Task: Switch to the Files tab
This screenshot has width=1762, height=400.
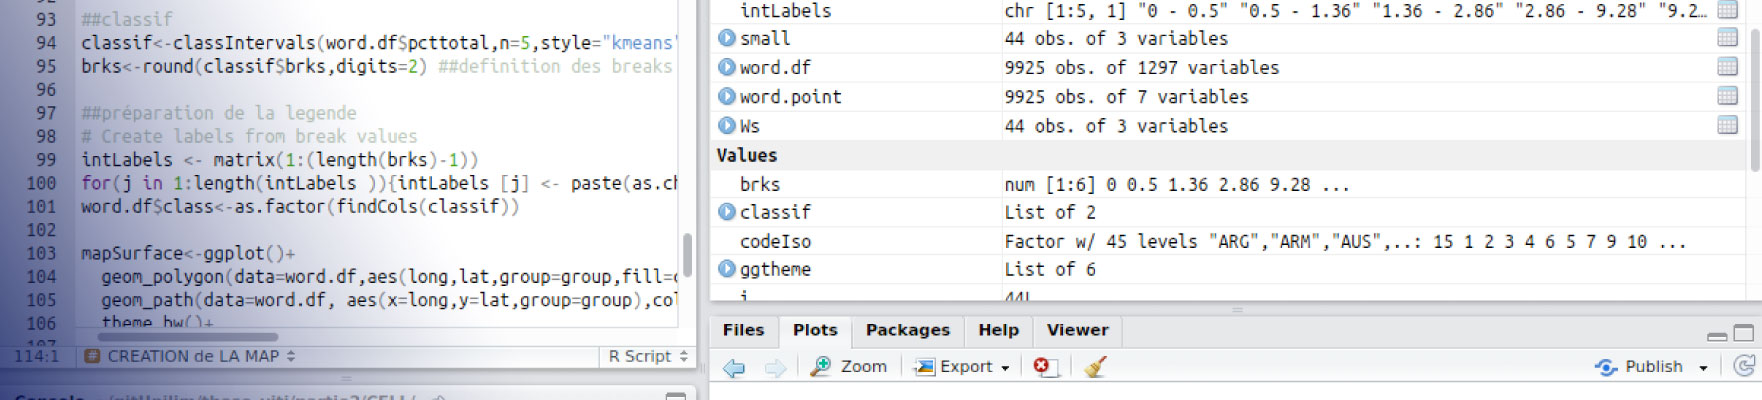Action: pyautogui.click(x=743, y=330)
